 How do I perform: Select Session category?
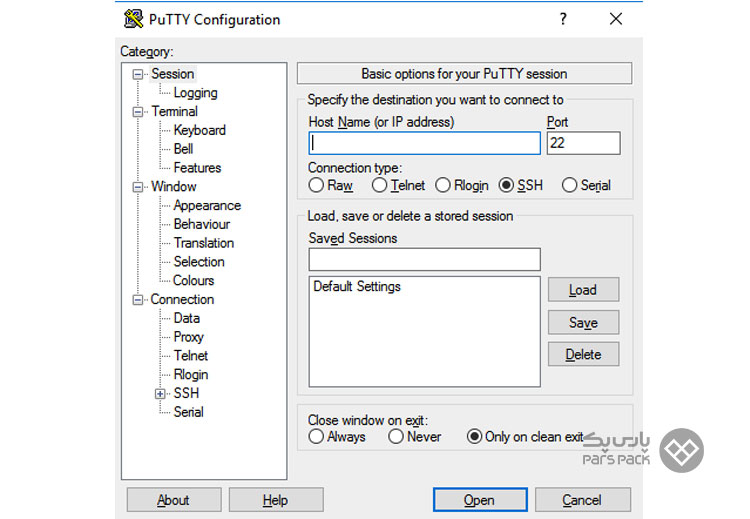tap(173, 74)
